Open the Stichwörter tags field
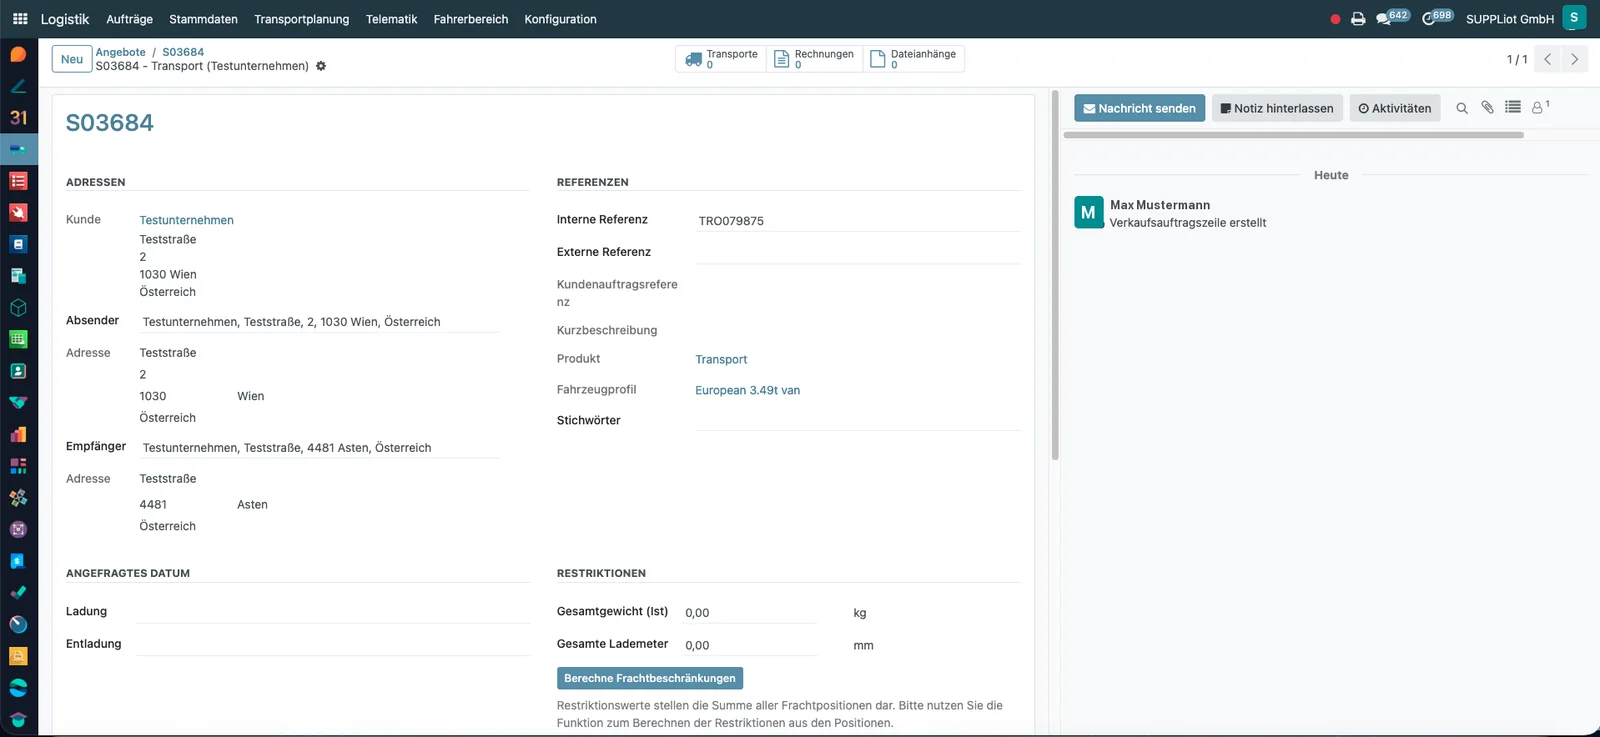The width and height of the screenshot is (1600, 737). (x=857, y=420)
